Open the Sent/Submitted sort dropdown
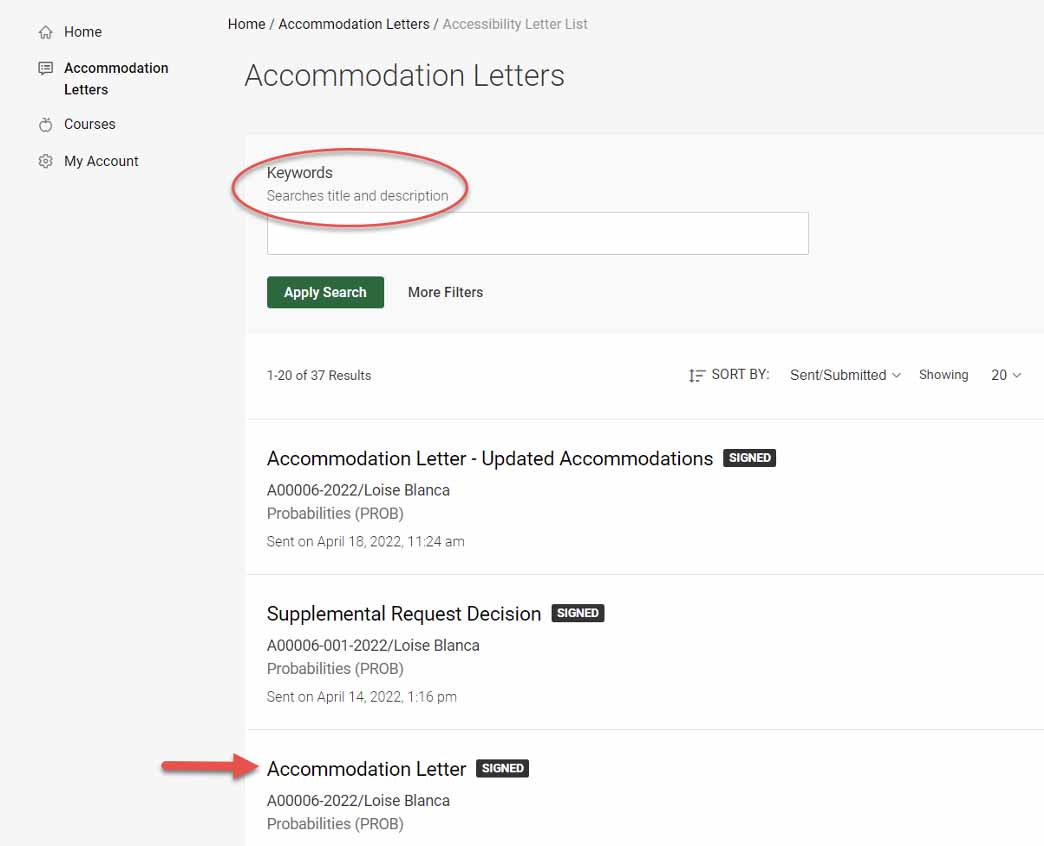Image resolution: width=1044 pixels, height=846 pixels. tap(845, 375)
